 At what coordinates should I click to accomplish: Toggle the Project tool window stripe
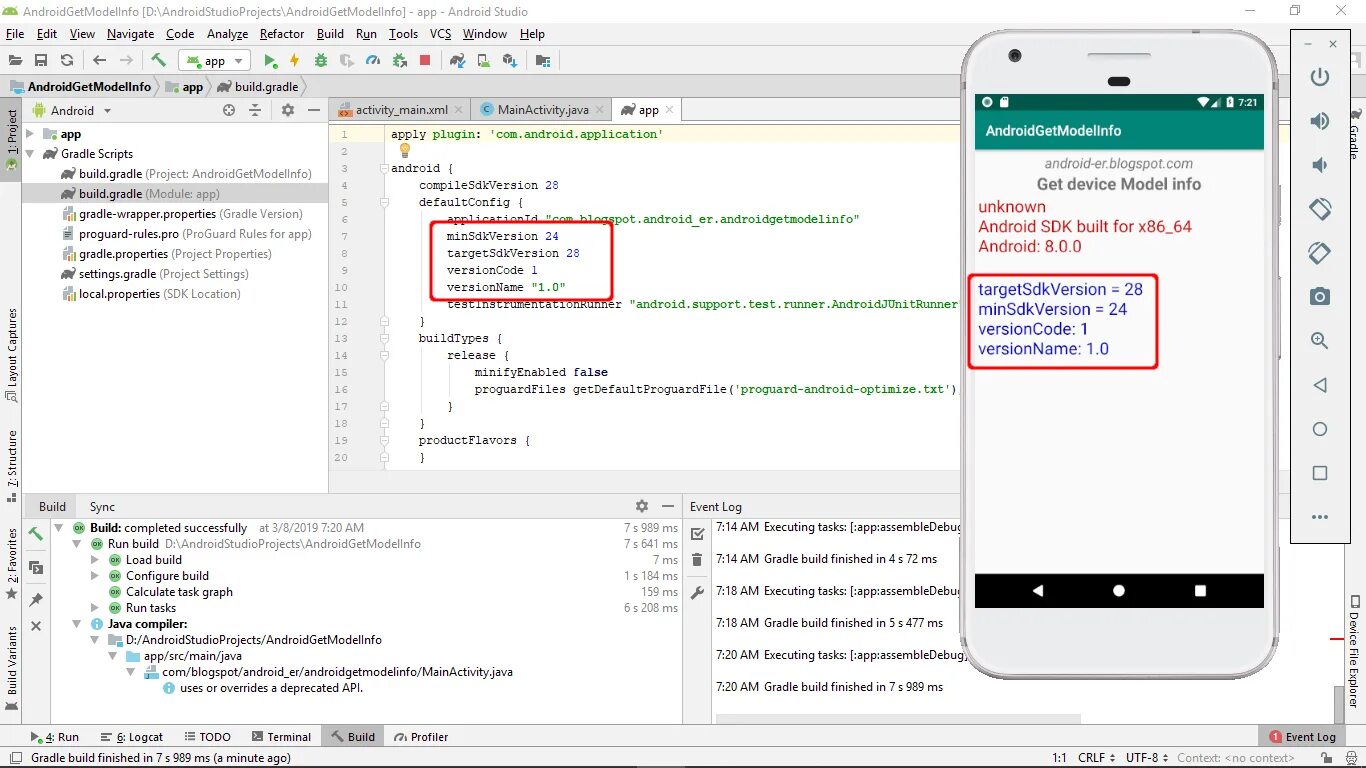(11, 139)
